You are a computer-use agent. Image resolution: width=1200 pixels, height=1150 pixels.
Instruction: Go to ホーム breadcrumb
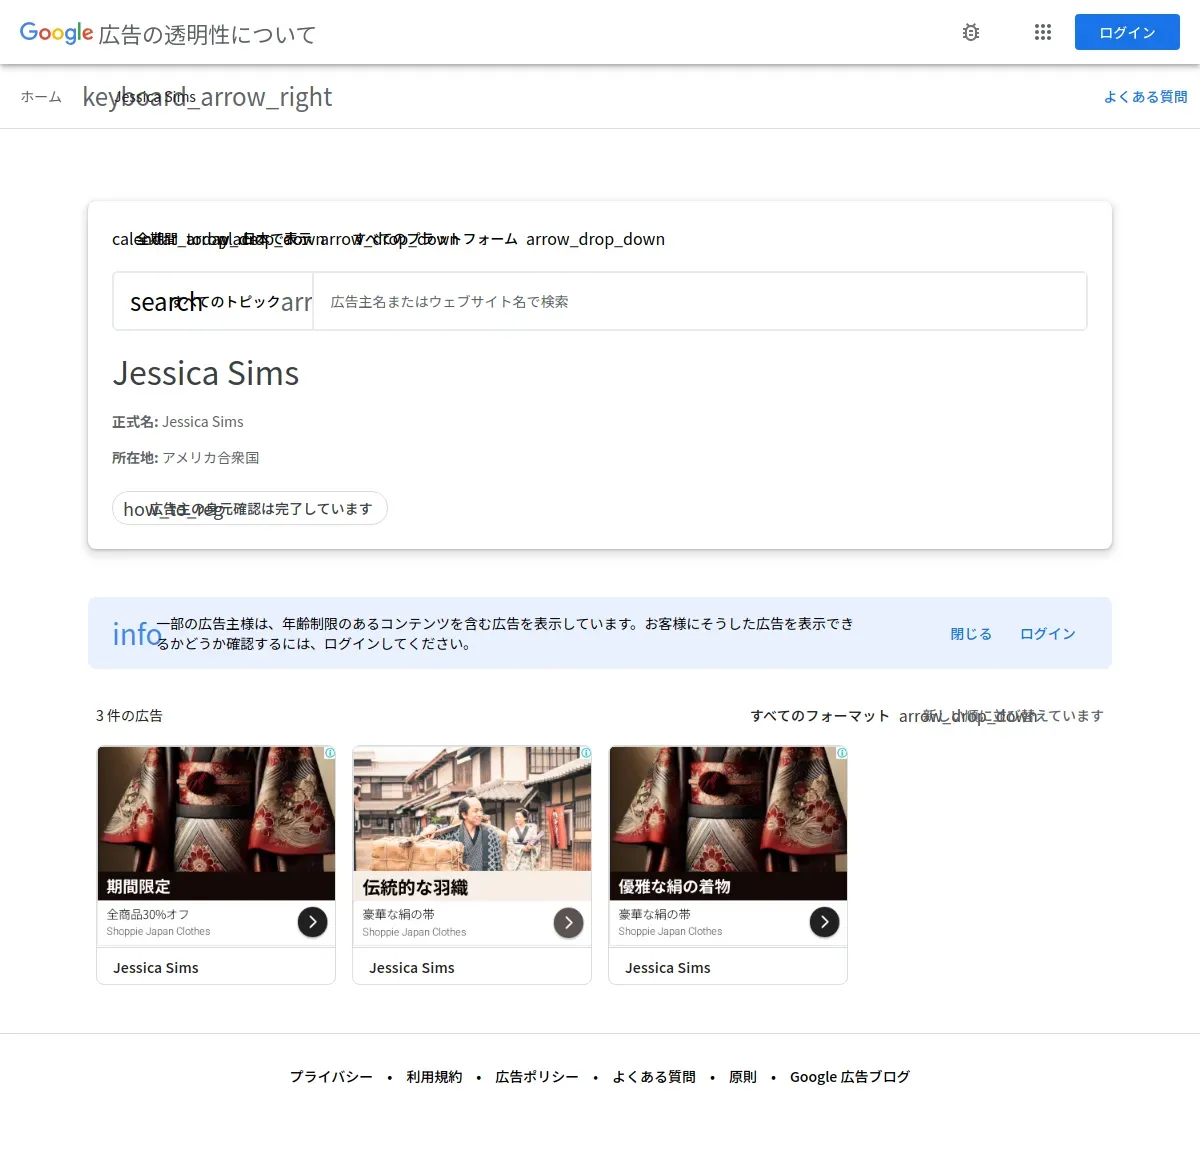tap(41, 97)
